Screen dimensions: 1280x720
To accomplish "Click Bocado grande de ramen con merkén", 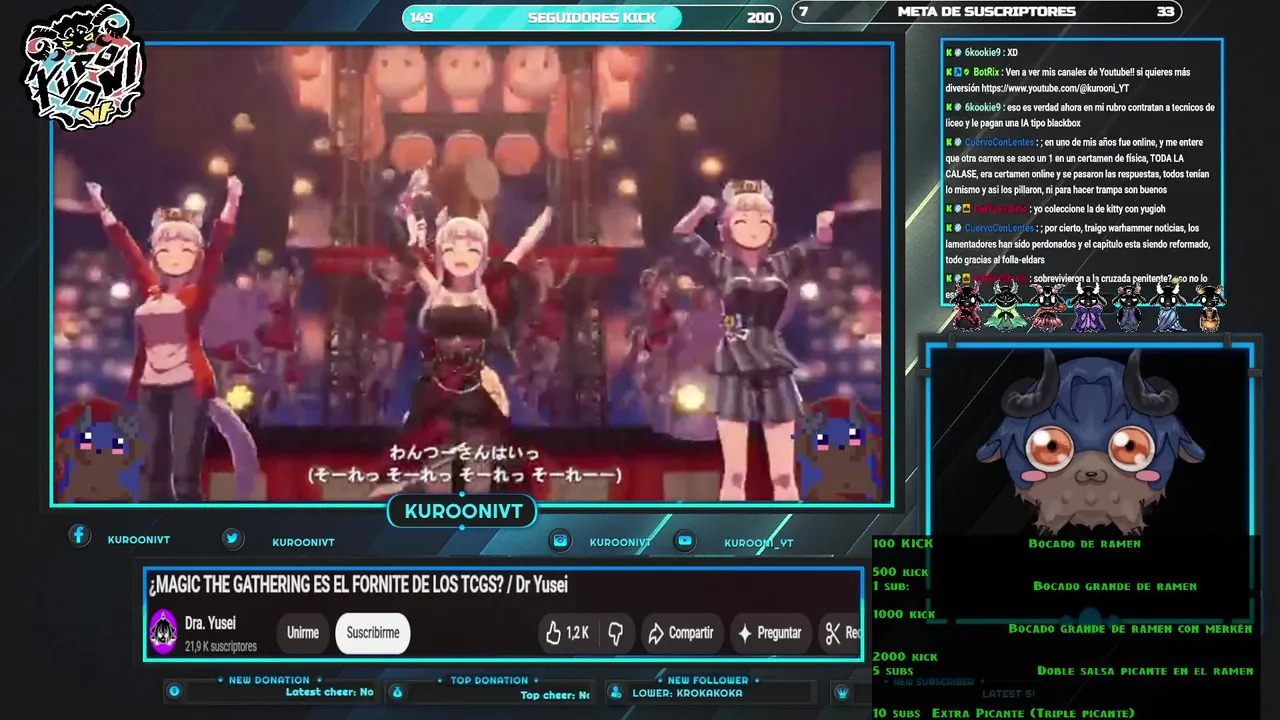I will [x=1130, y=629].
